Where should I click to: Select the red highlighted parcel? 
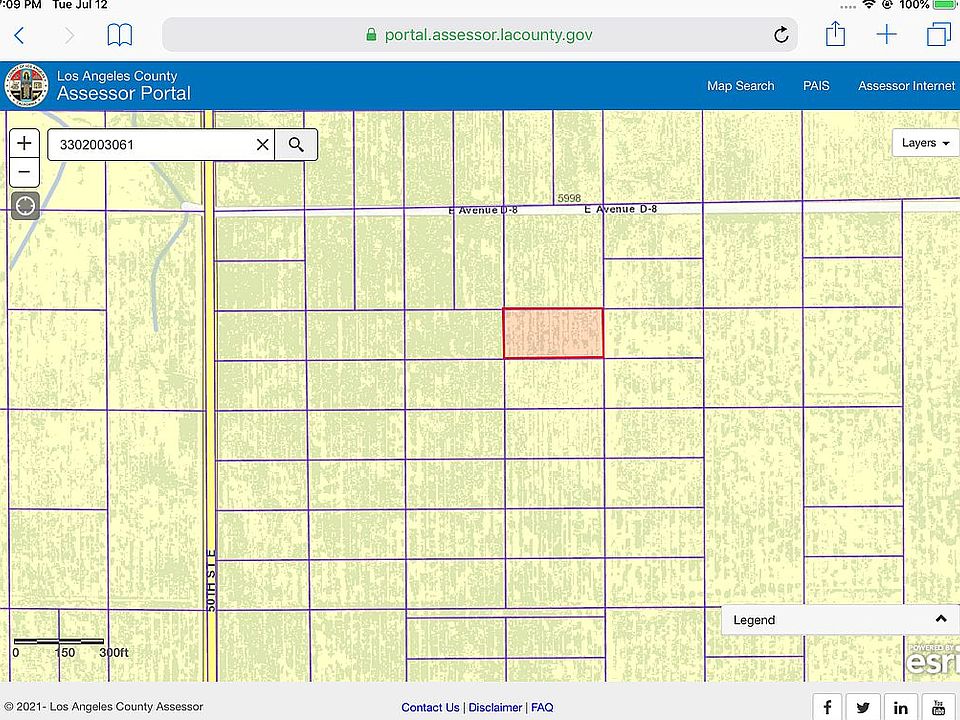click(x=553, y=333)
